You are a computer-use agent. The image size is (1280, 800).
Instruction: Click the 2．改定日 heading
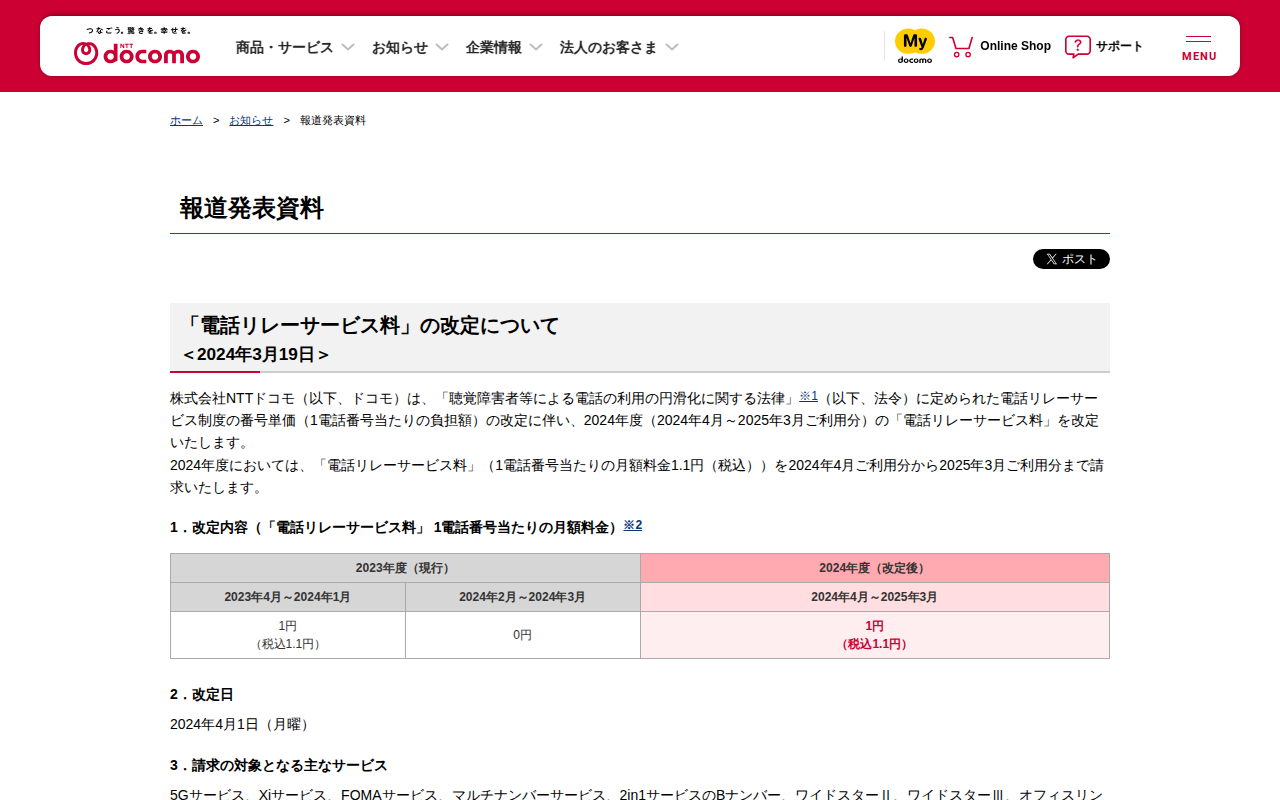202,694
